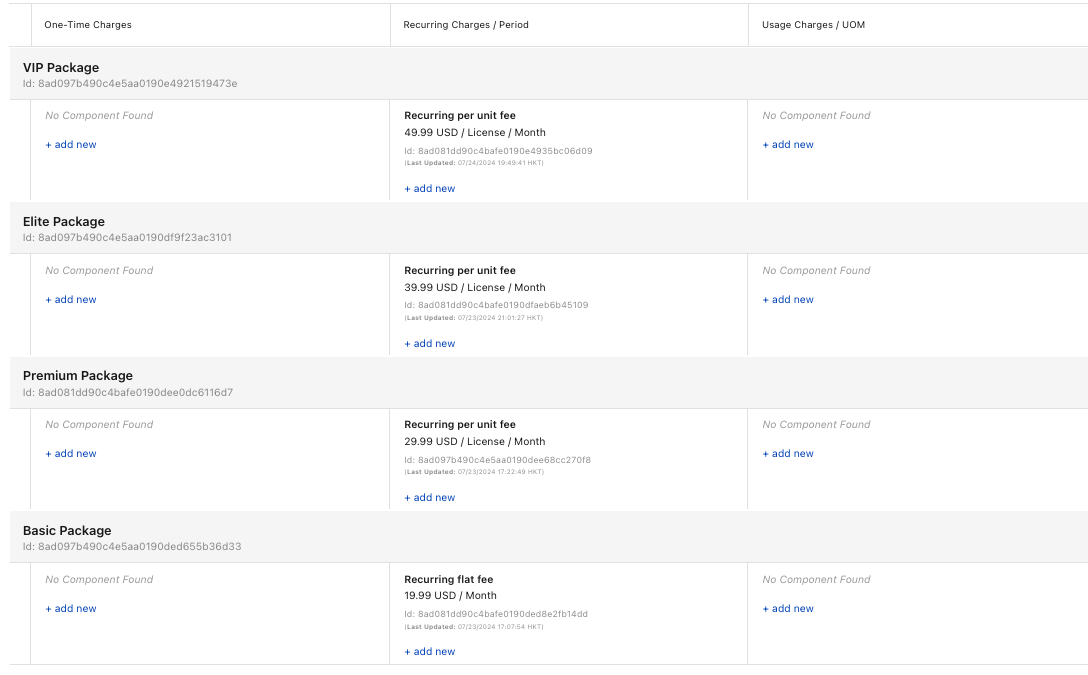Select the One-Time Charges column header

[x=89, y=24]
